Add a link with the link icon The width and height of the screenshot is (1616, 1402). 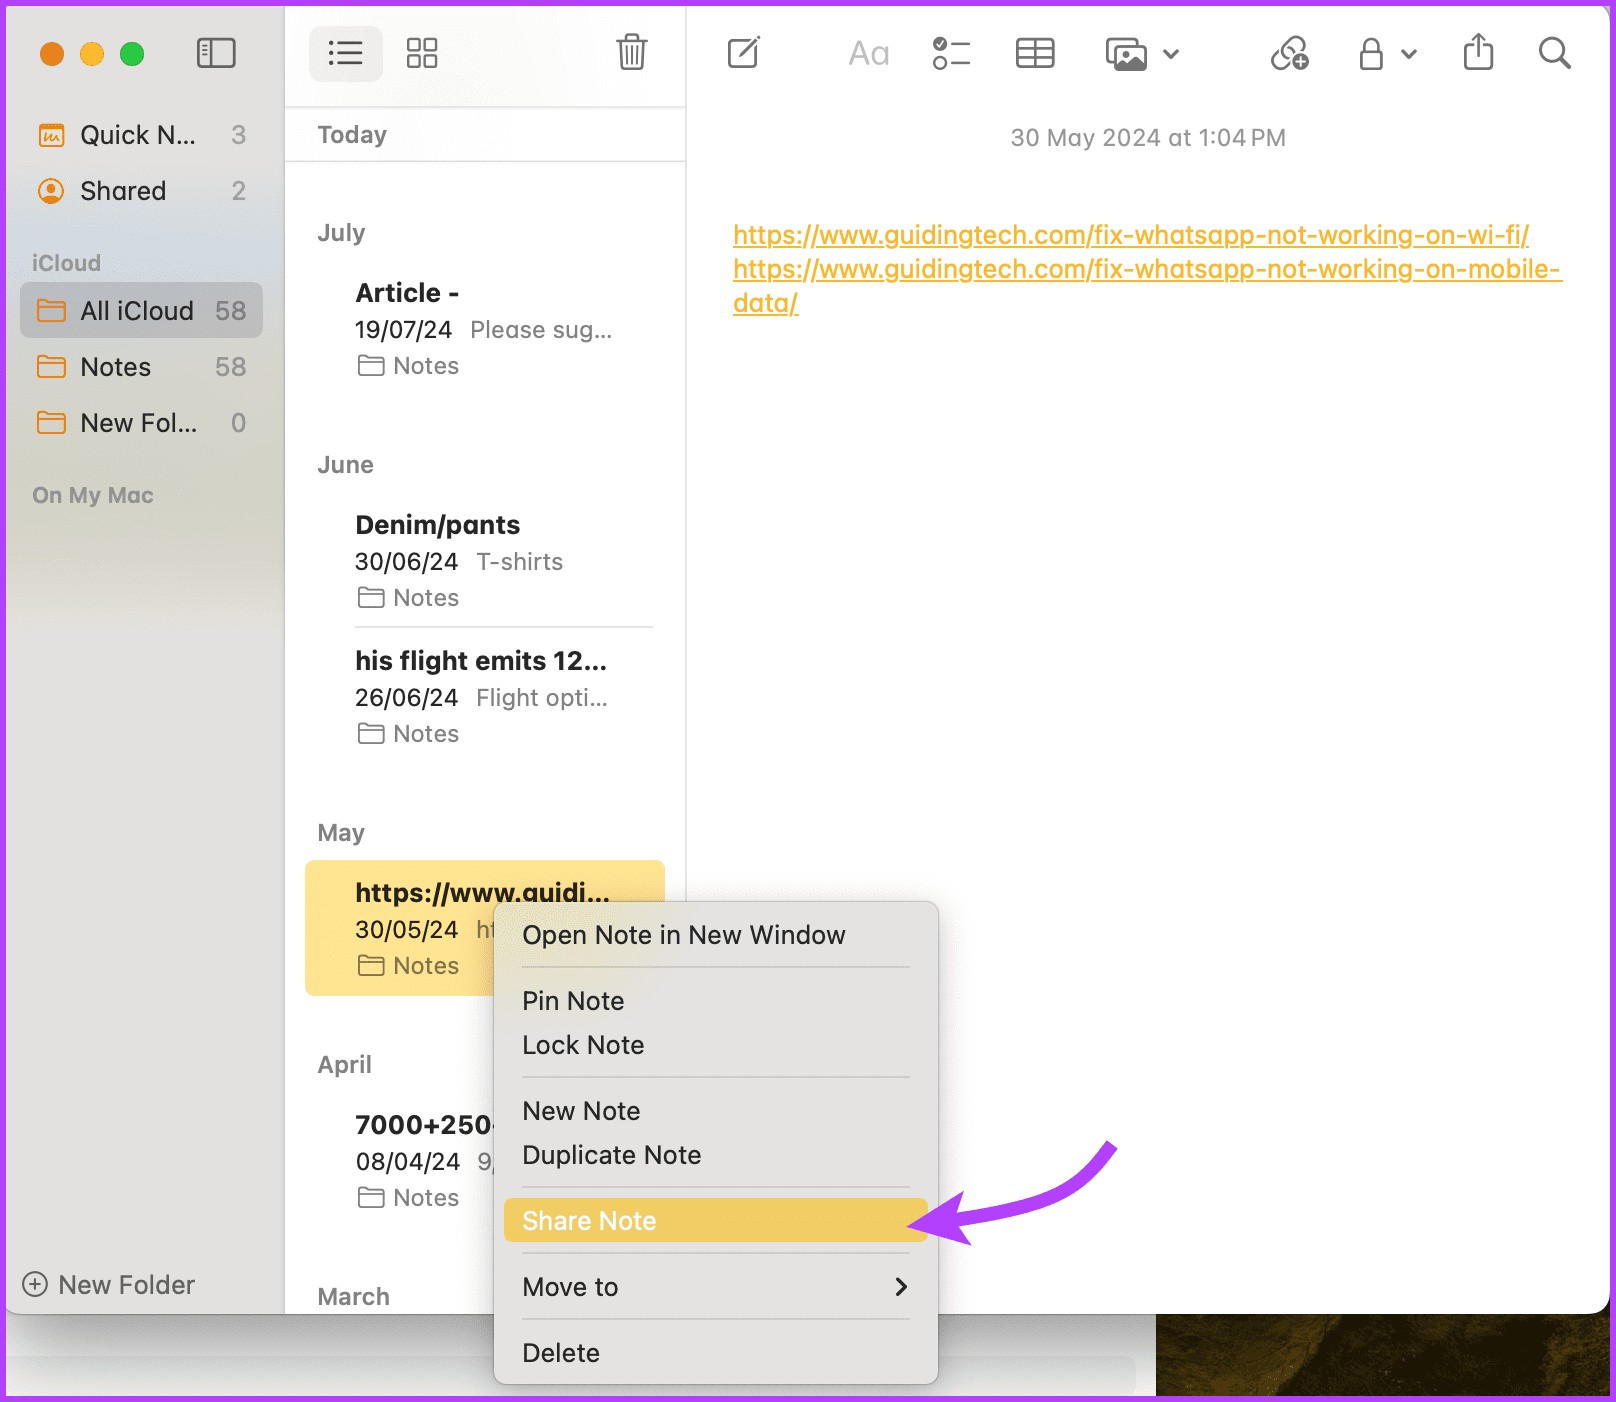pyautogui.click(x=1290, y=53)
